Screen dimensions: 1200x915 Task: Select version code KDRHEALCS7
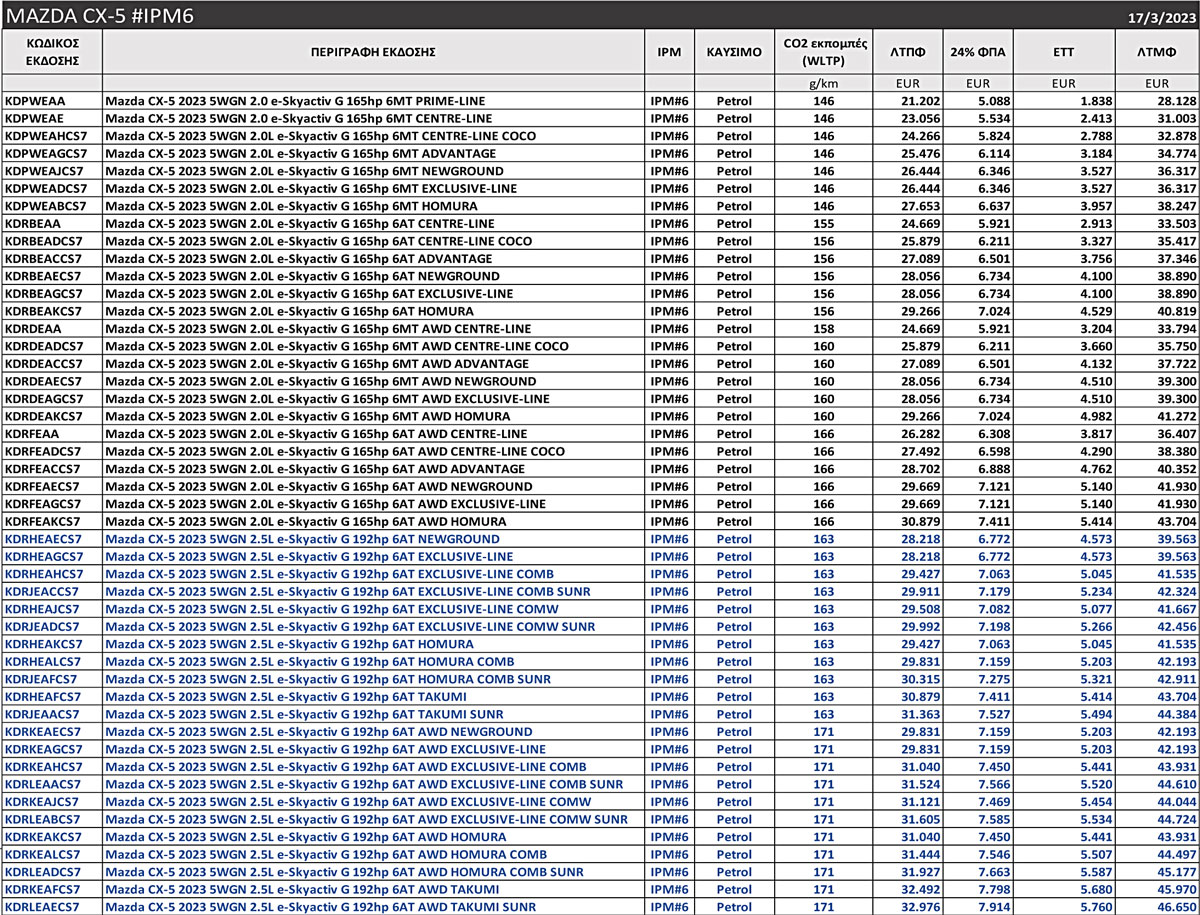pyautogui.click(x=44, y=661)
